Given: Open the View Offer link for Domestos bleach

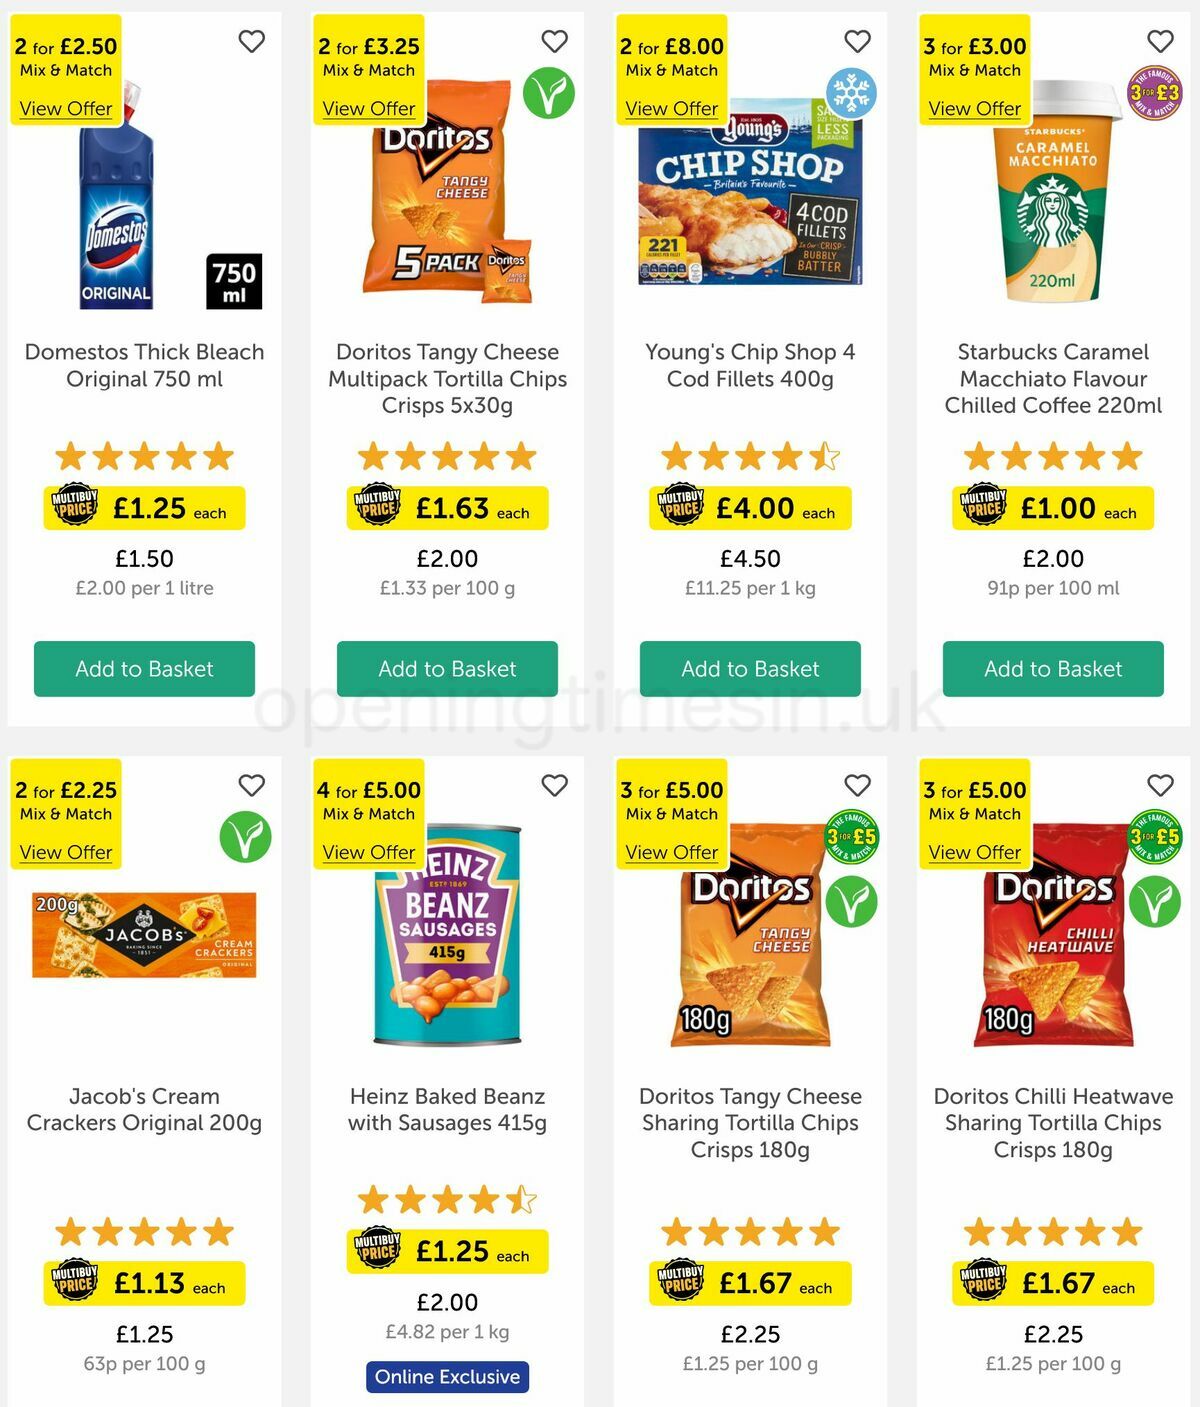Looking at the screenshot, I should click(65, 109).
